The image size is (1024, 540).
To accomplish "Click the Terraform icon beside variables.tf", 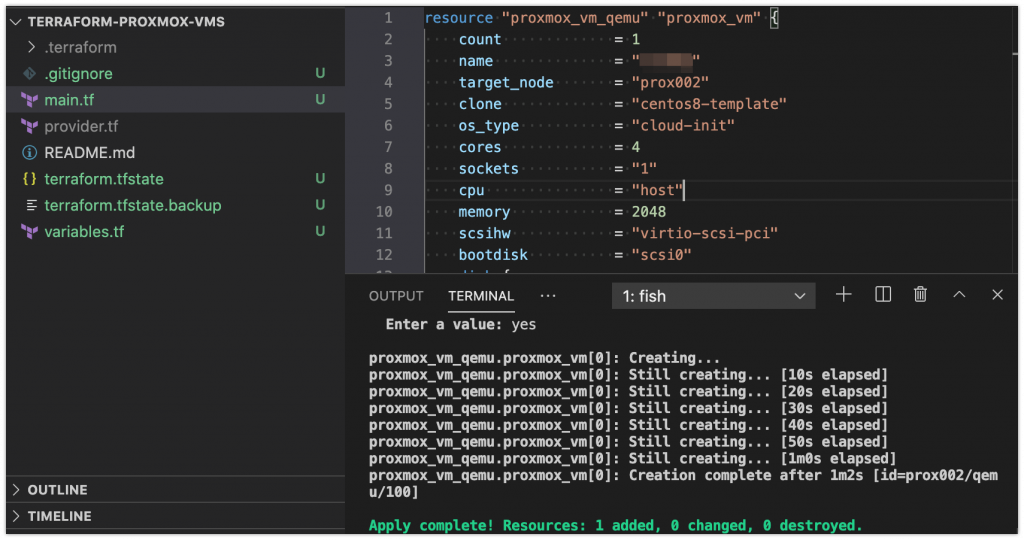I will [x=29, y=232].
